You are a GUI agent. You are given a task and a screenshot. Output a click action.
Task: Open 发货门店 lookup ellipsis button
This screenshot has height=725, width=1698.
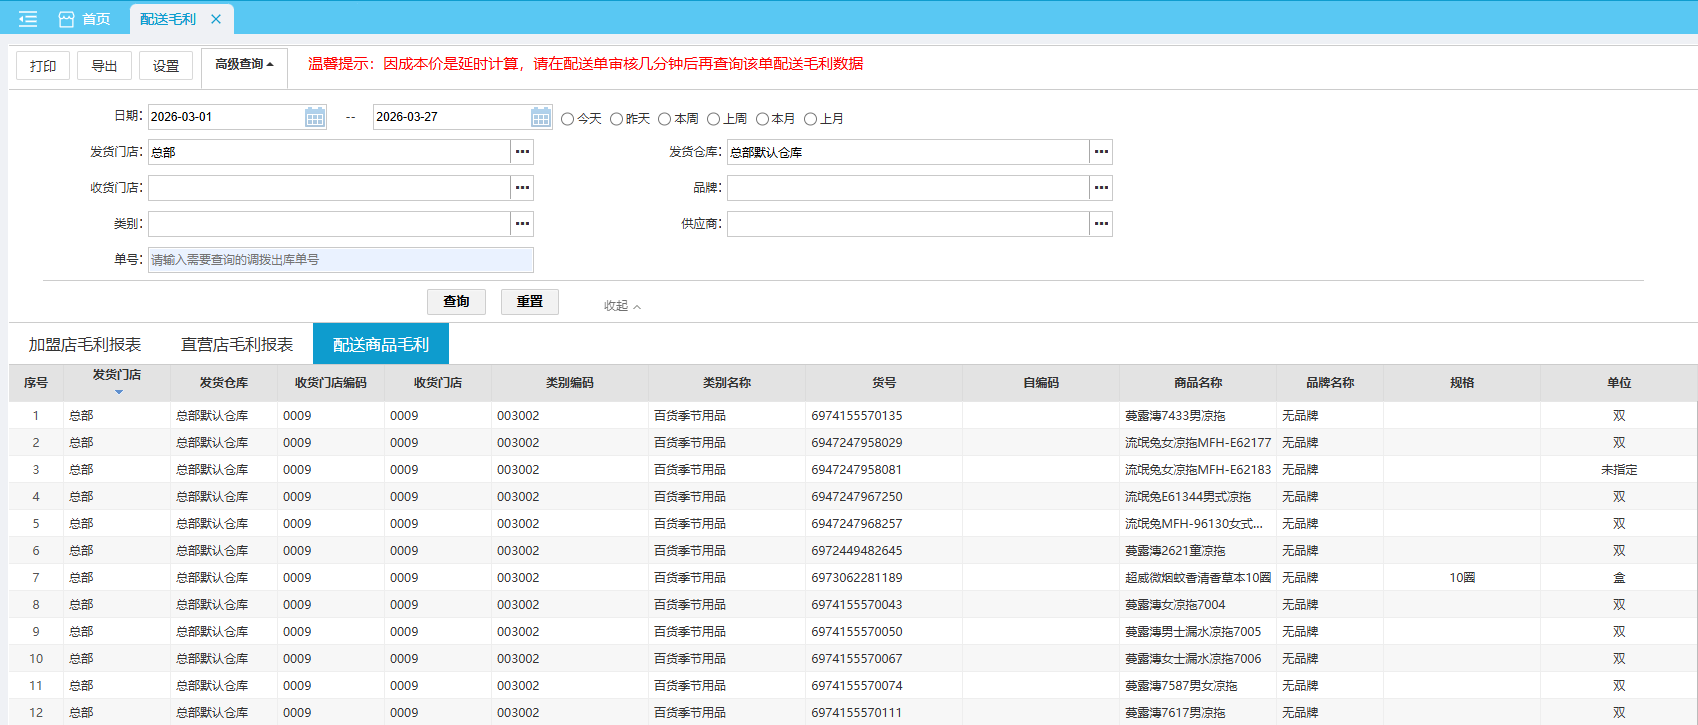[x=522, y=152]
